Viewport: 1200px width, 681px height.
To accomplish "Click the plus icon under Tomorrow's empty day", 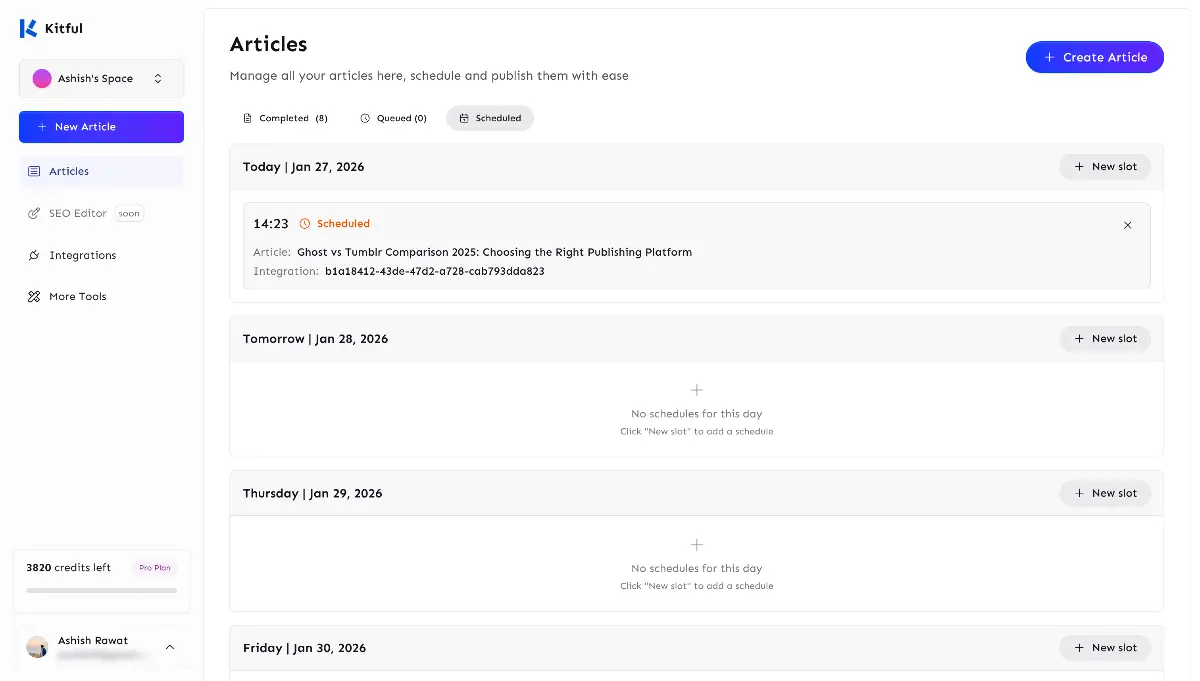I will (x=696, y=390).
